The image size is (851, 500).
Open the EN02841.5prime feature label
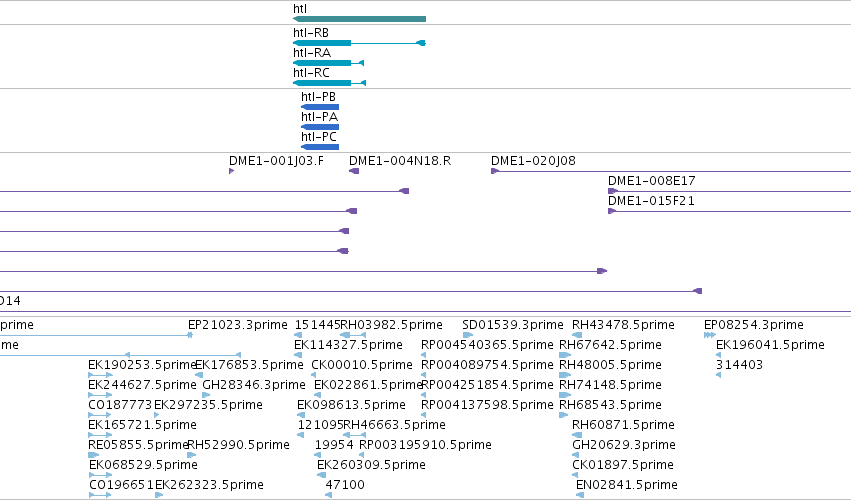[x=627, y=486]
